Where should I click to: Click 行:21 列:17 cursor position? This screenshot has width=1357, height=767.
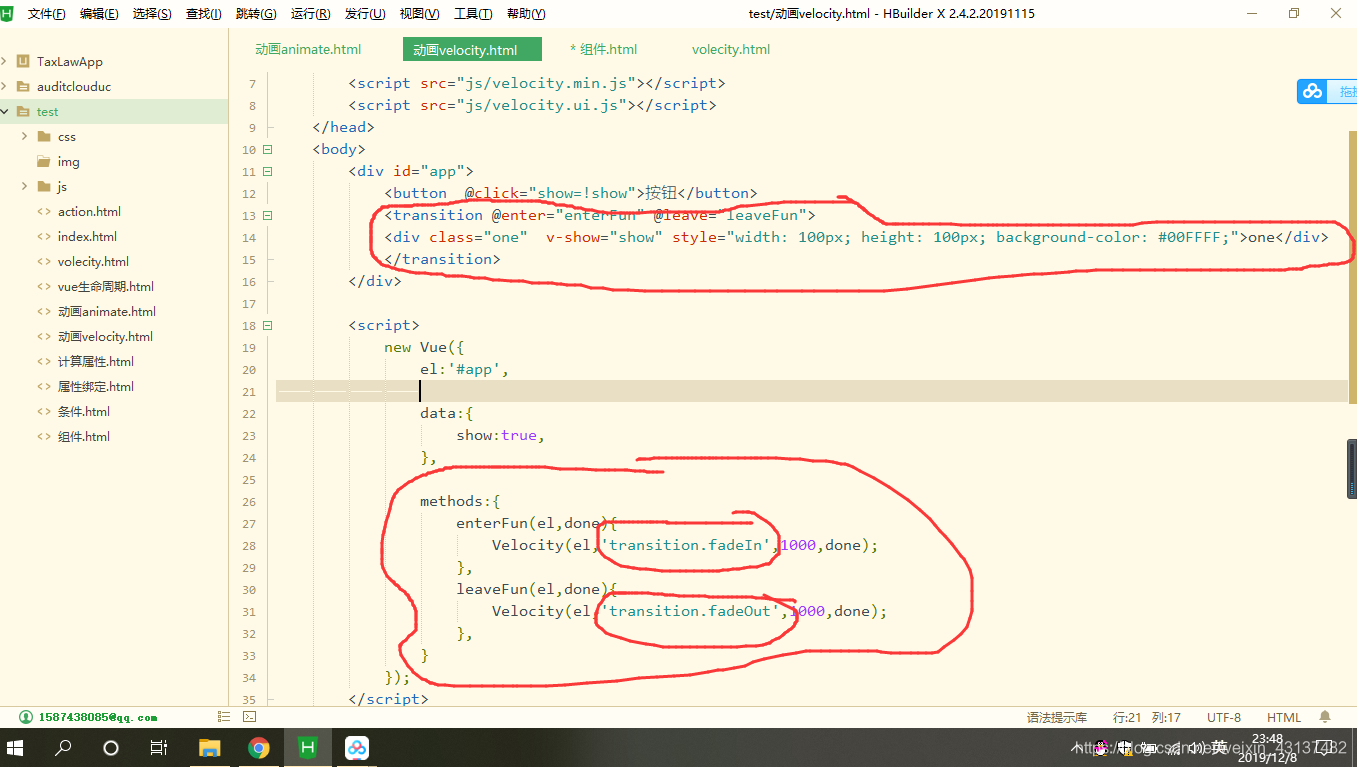point(1147,717)
